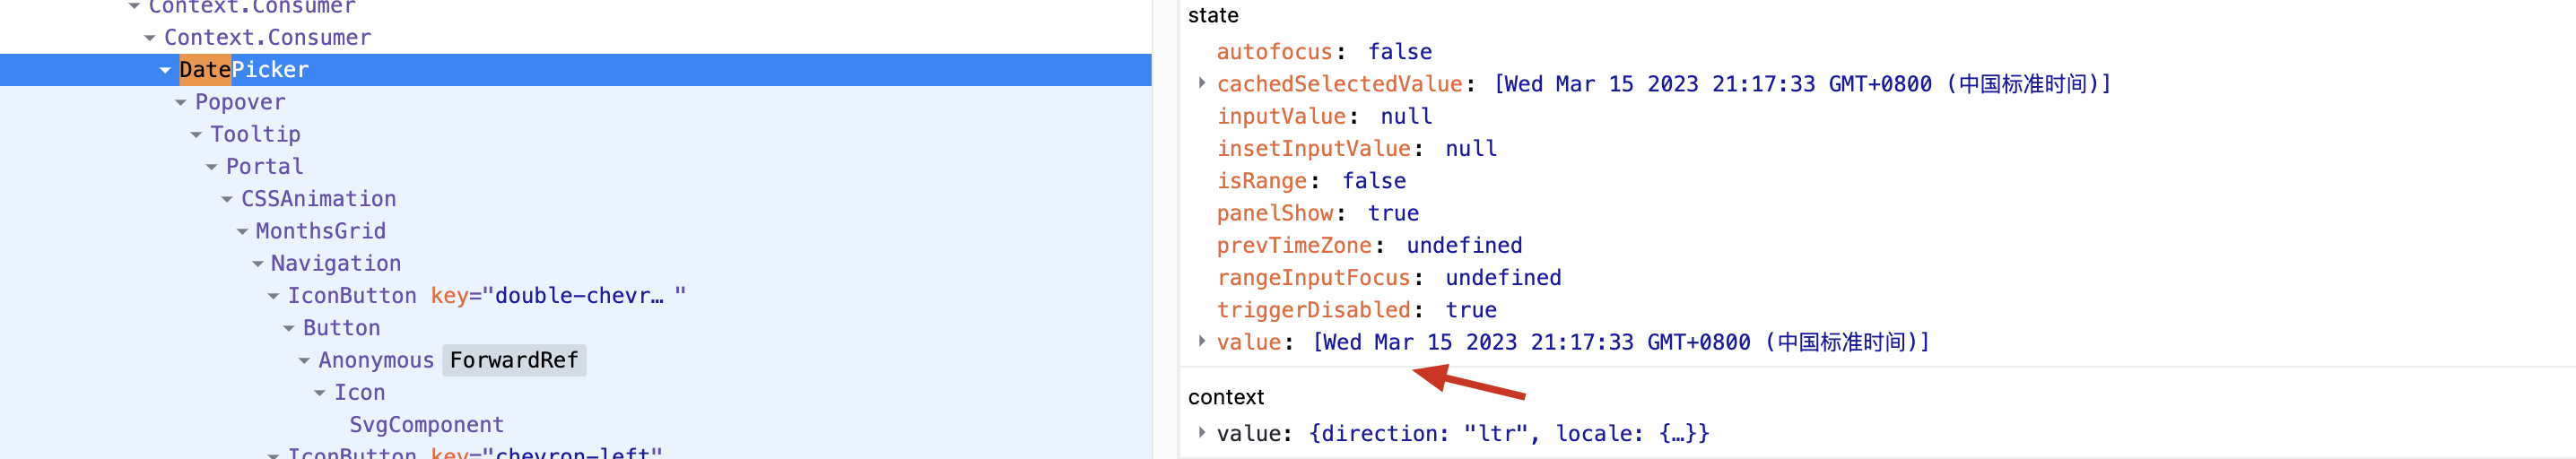Click the isRange false value

[1374, 181]
